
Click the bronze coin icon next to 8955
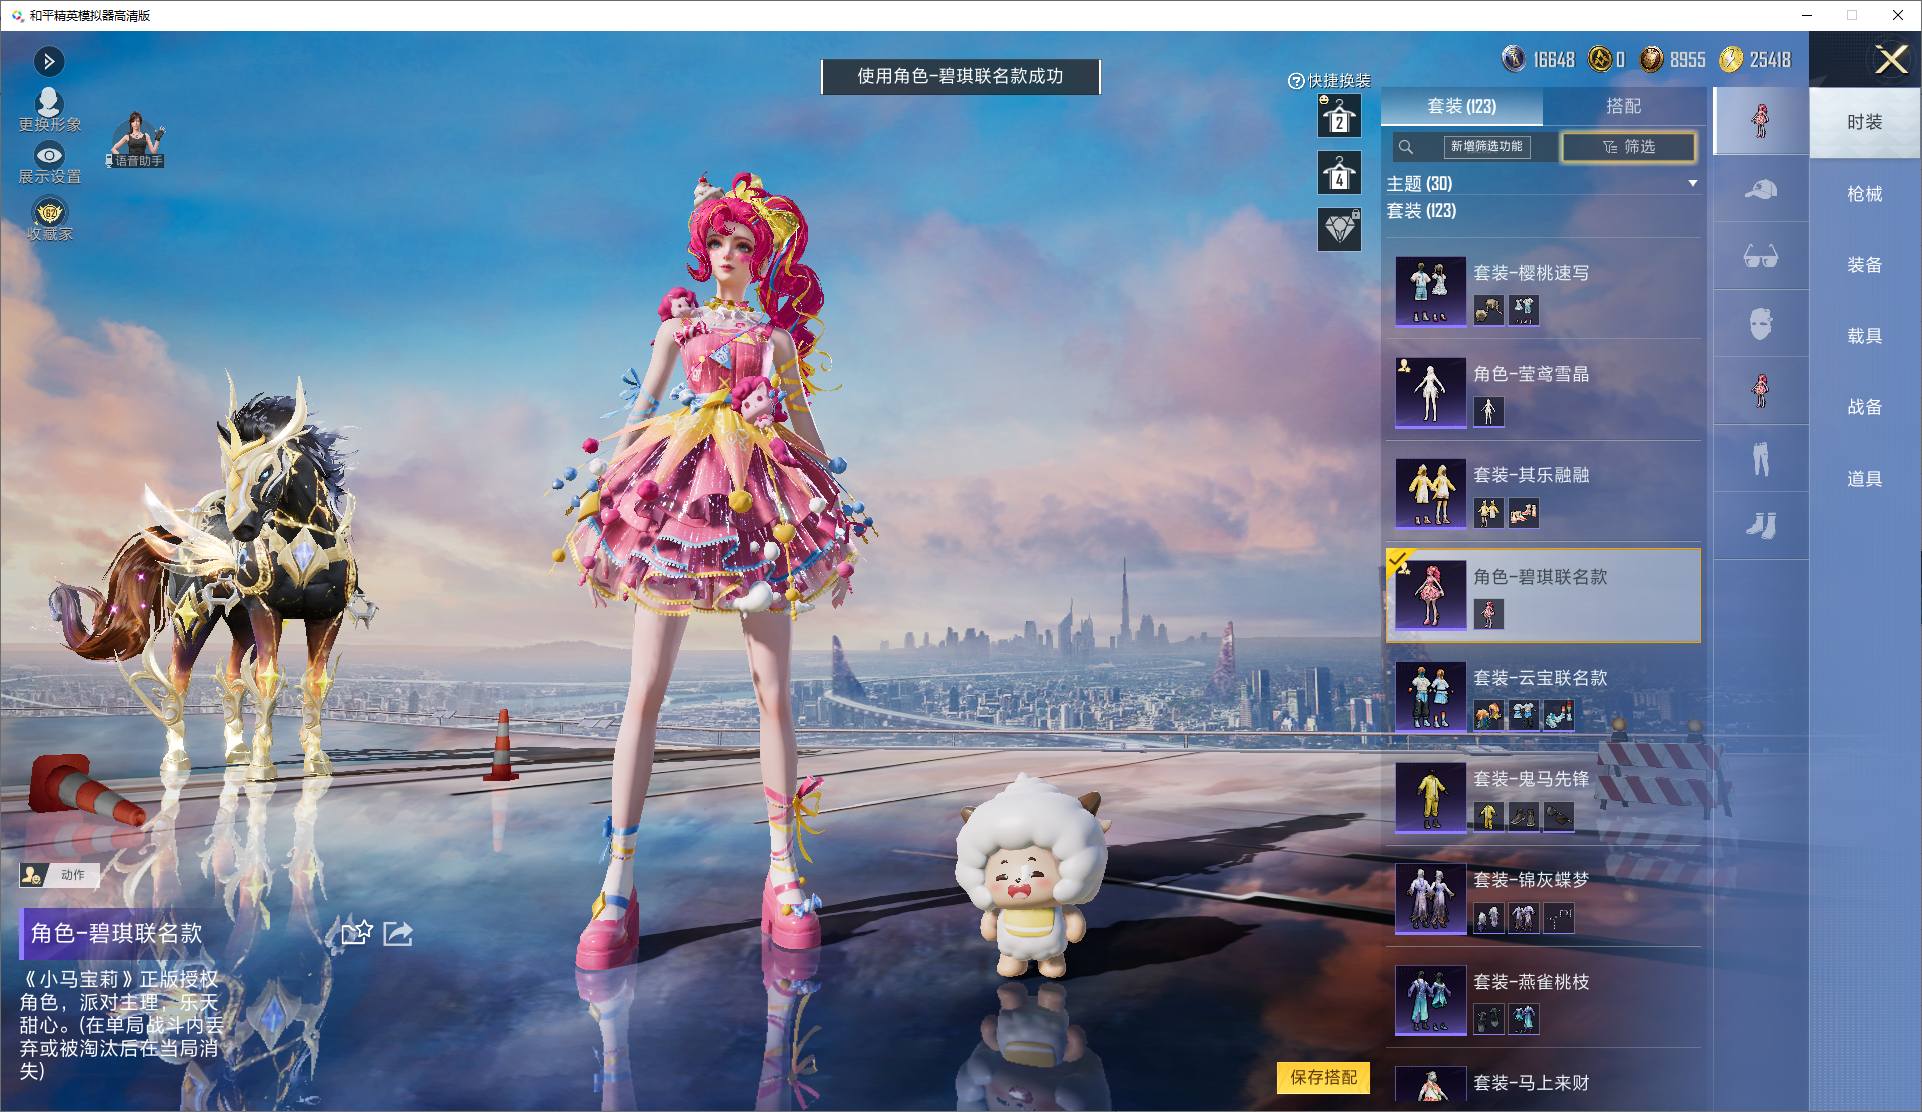(x=1652, y=59)
